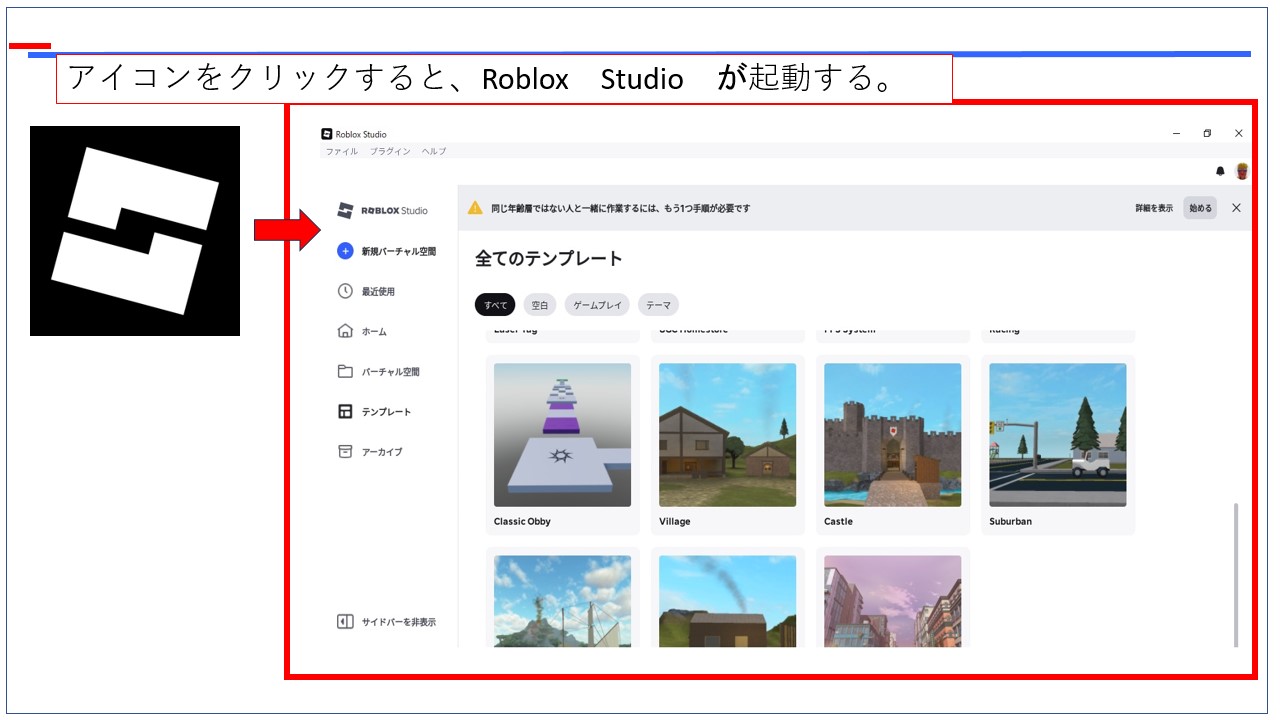Click the Roblox Studio title bar icon
The width and height of the screenshot is (1280, 720).
(x=326, y=134)
